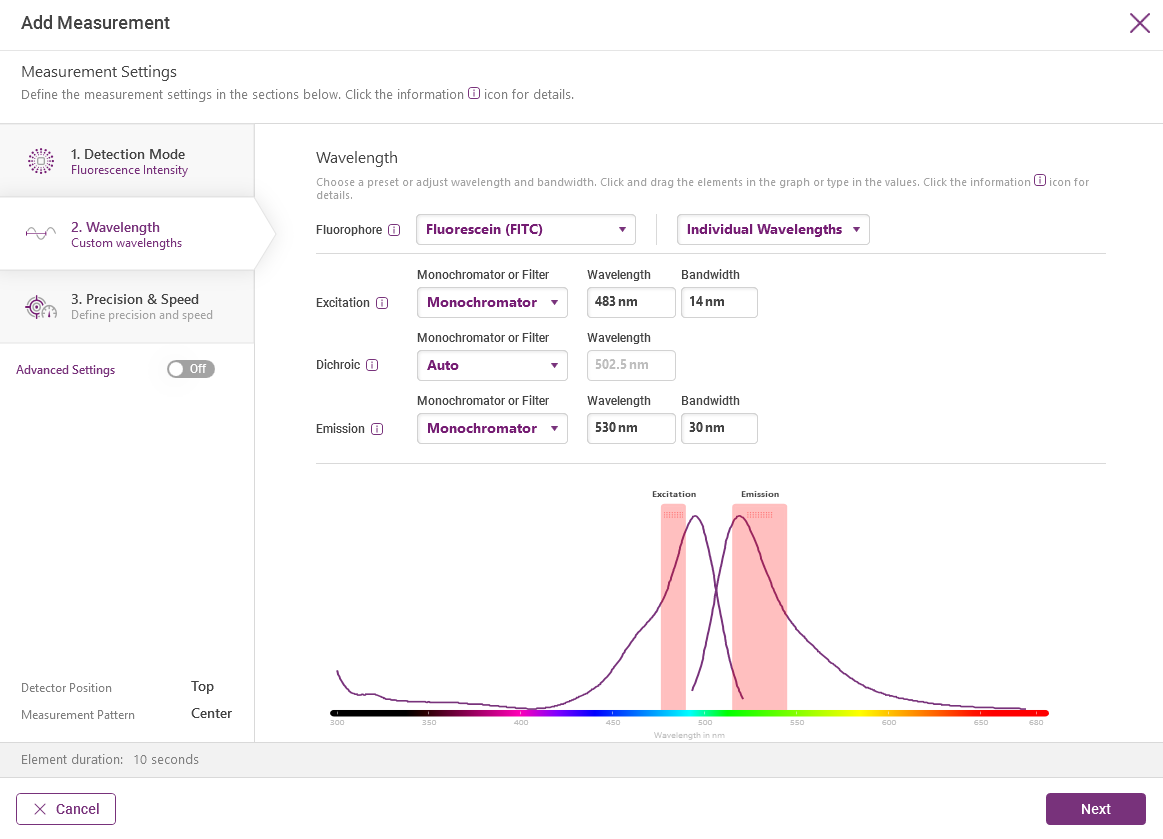Click the Define precision and speed subtitle
The image size is (1163, 839).
click(x=142, y=315)
